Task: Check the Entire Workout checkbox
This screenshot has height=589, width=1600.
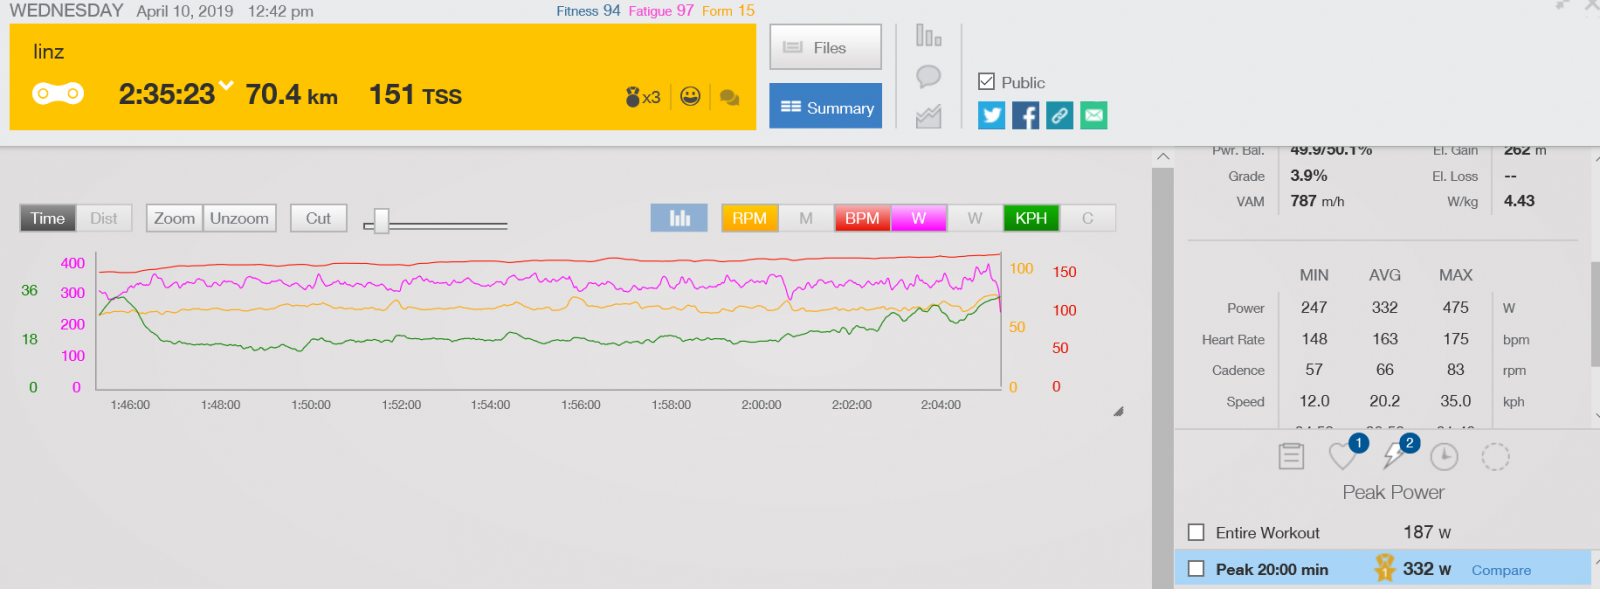Action: (1196, 532)
